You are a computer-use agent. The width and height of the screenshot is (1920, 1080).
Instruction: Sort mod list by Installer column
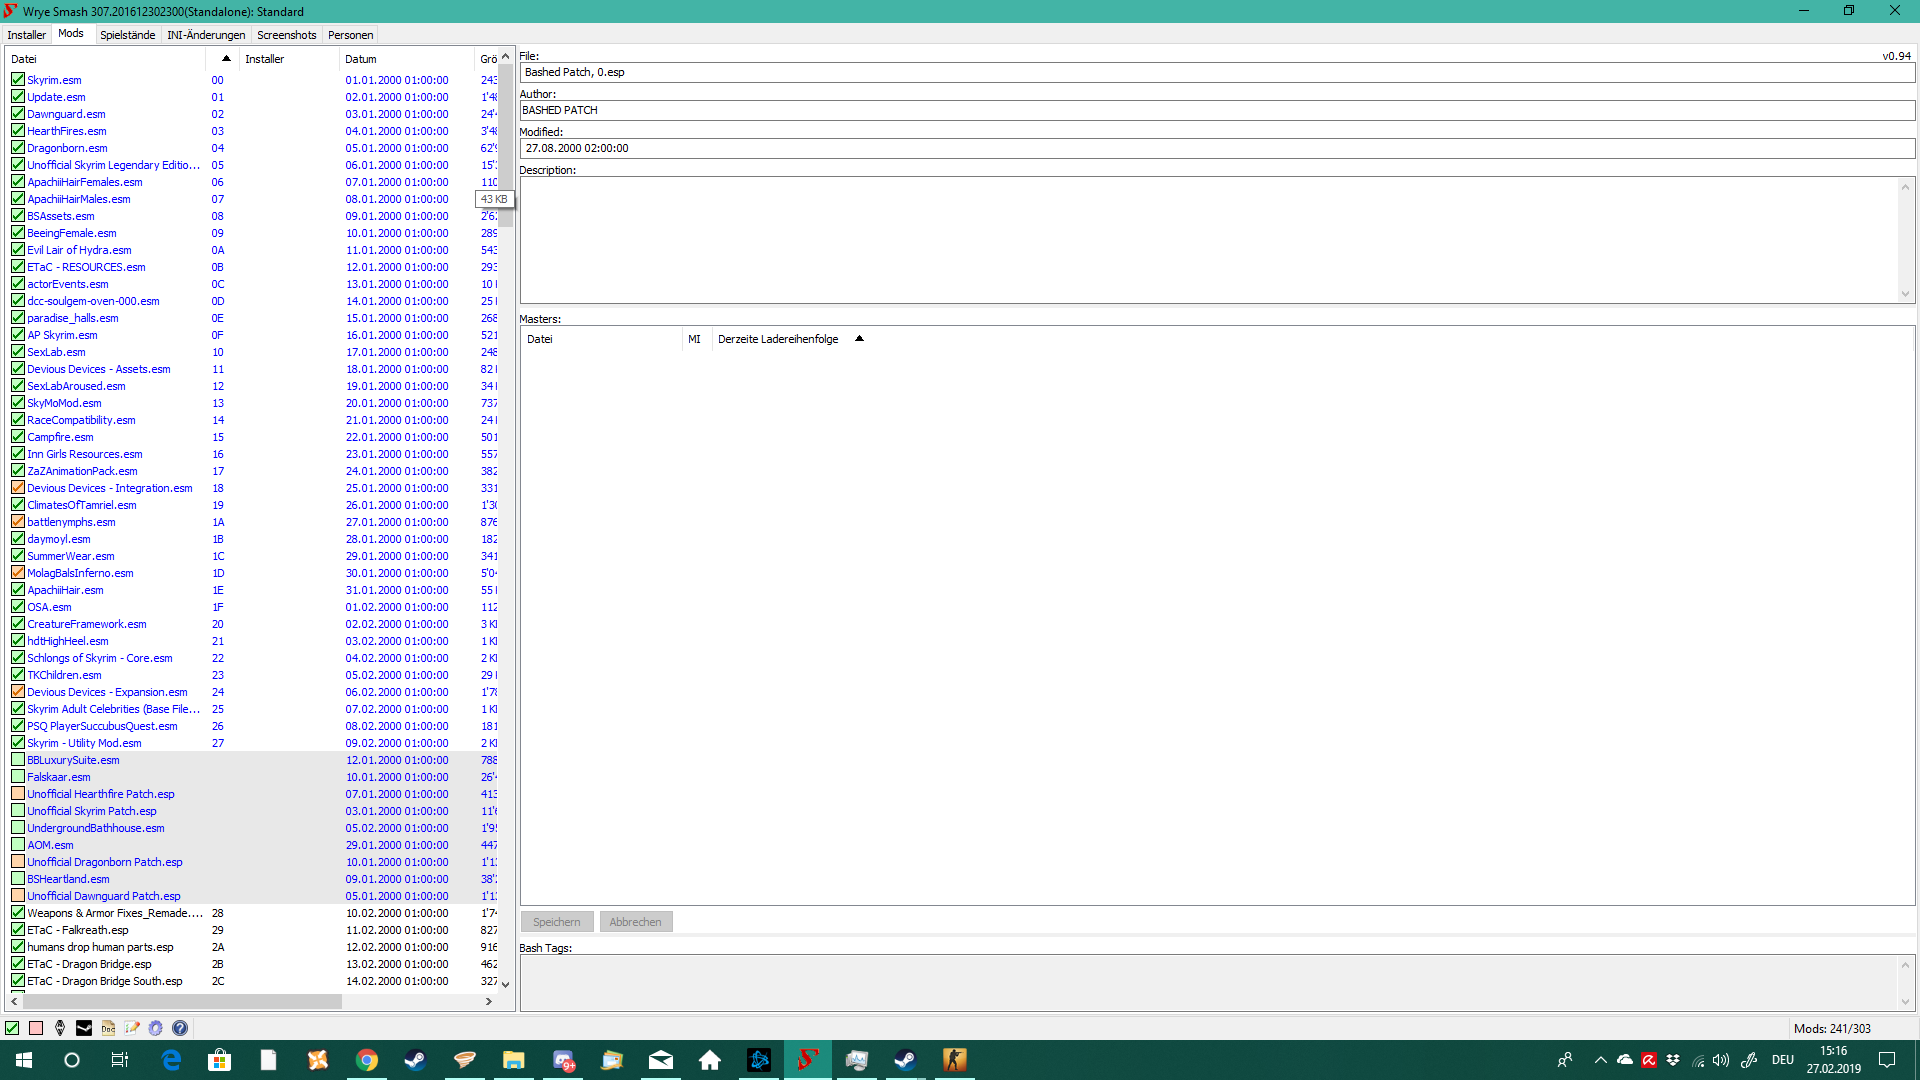289,59
